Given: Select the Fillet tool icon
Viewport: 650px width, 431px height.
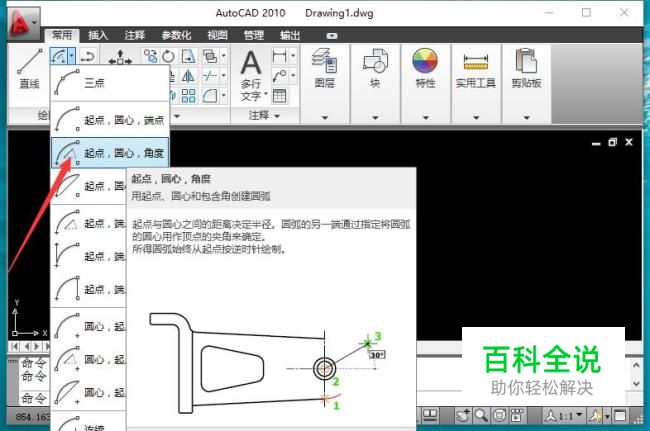Looking at the screenshot, I should click(210, 96).
